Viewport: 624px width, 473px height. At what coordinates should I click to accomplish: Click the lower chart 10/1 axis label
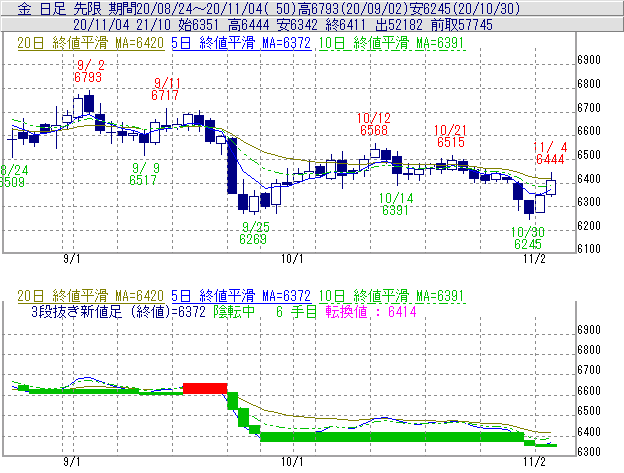[x=292, y=462]
